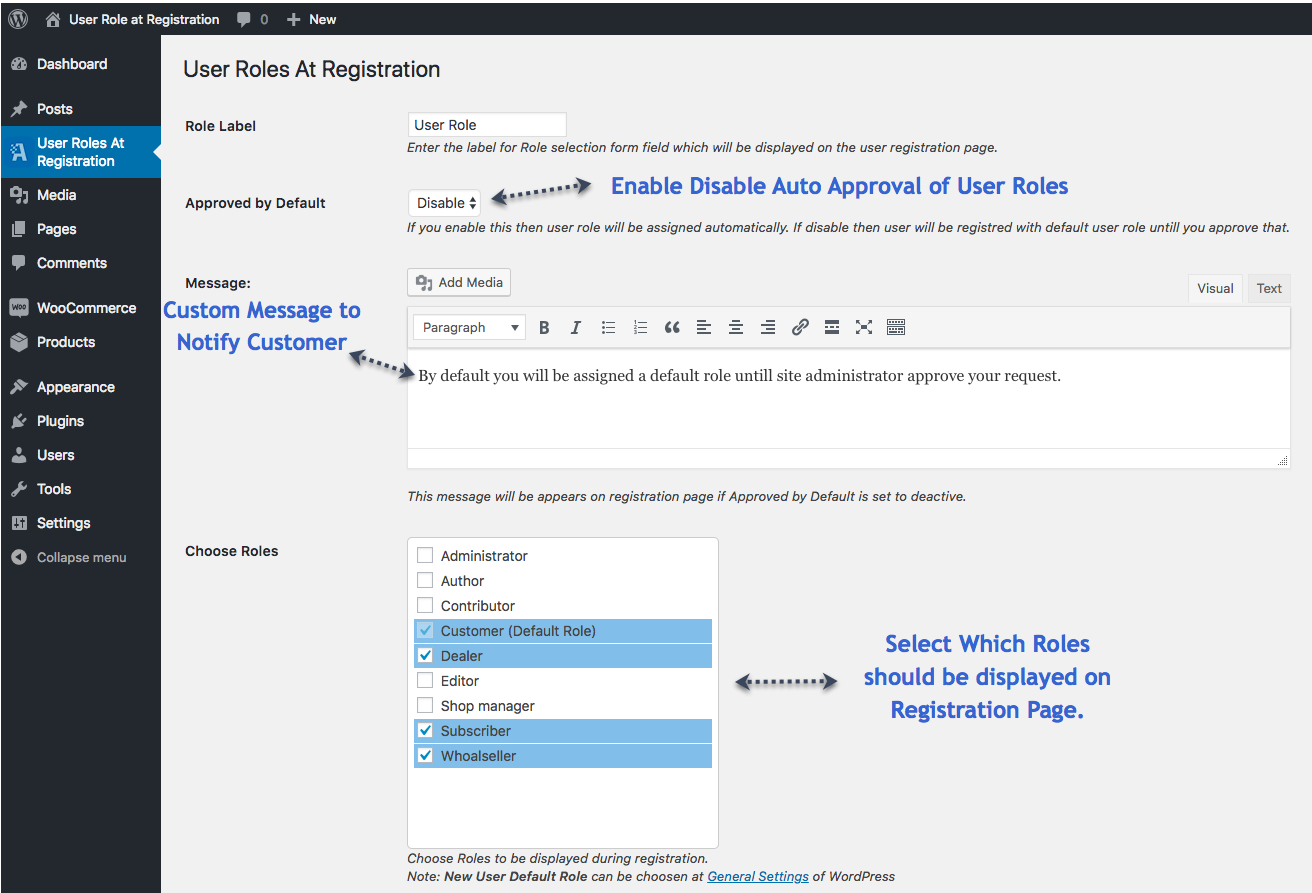1312x893 pixels.
Task: Enable the Shop manager role checkbox
Action: [425, 706]
